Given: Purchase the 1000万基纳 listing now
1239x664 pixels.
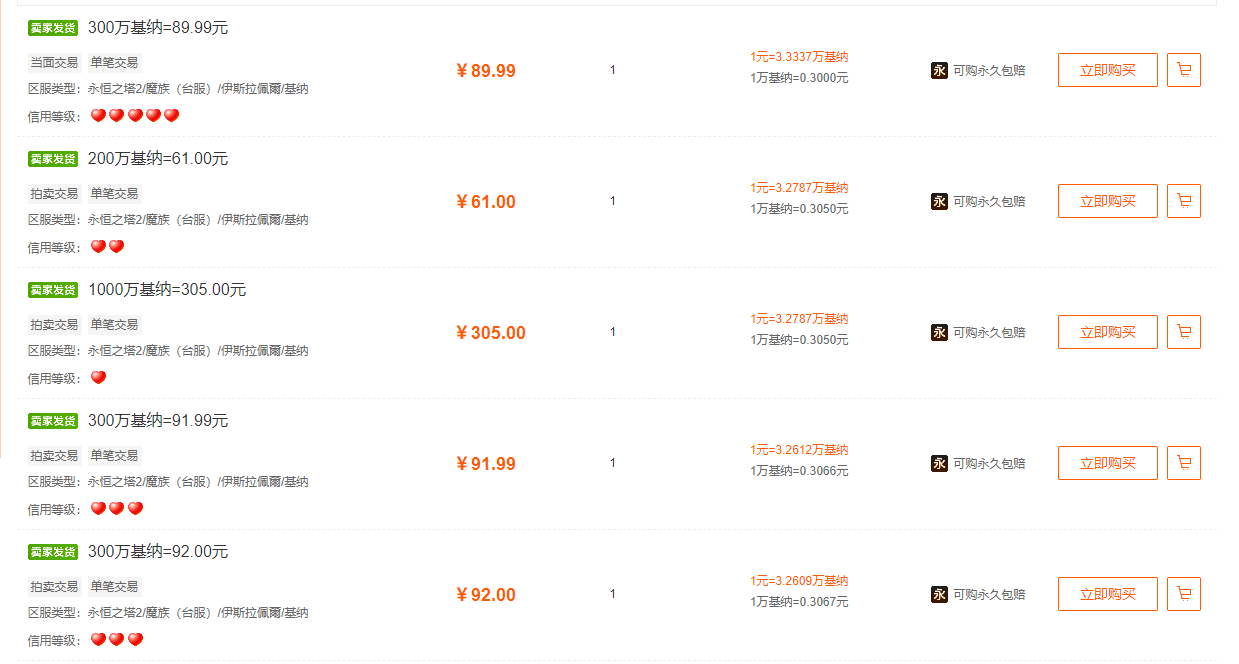Looking at the screenshot, I should 1107,332.
